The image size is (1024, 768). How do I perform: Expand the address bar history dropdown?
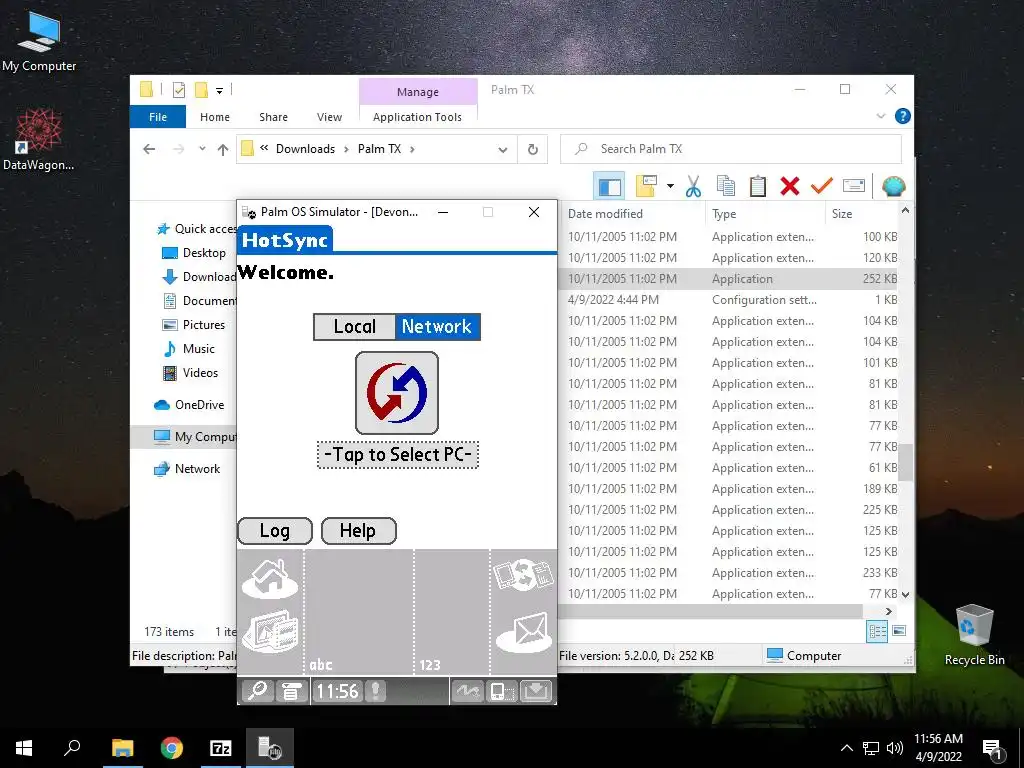(x=503, y=150)
